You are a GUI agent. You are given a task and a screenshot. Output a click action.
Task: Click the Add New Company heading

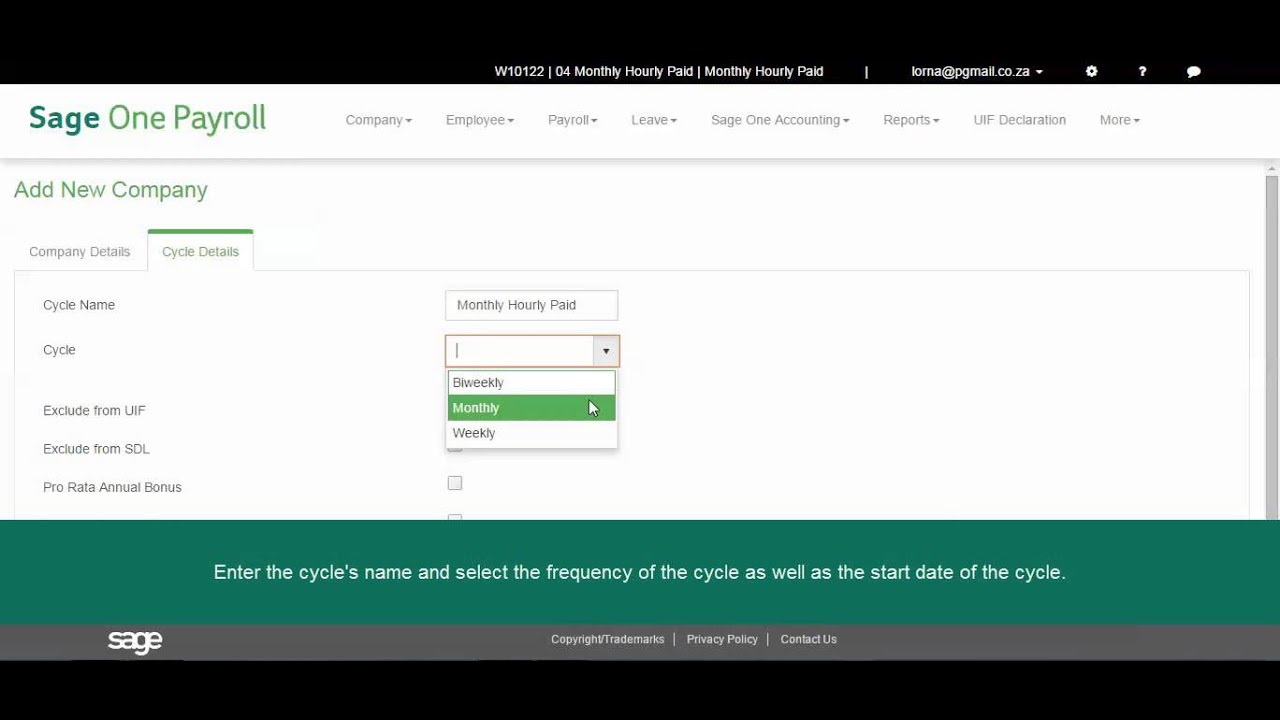pos(111,190)
